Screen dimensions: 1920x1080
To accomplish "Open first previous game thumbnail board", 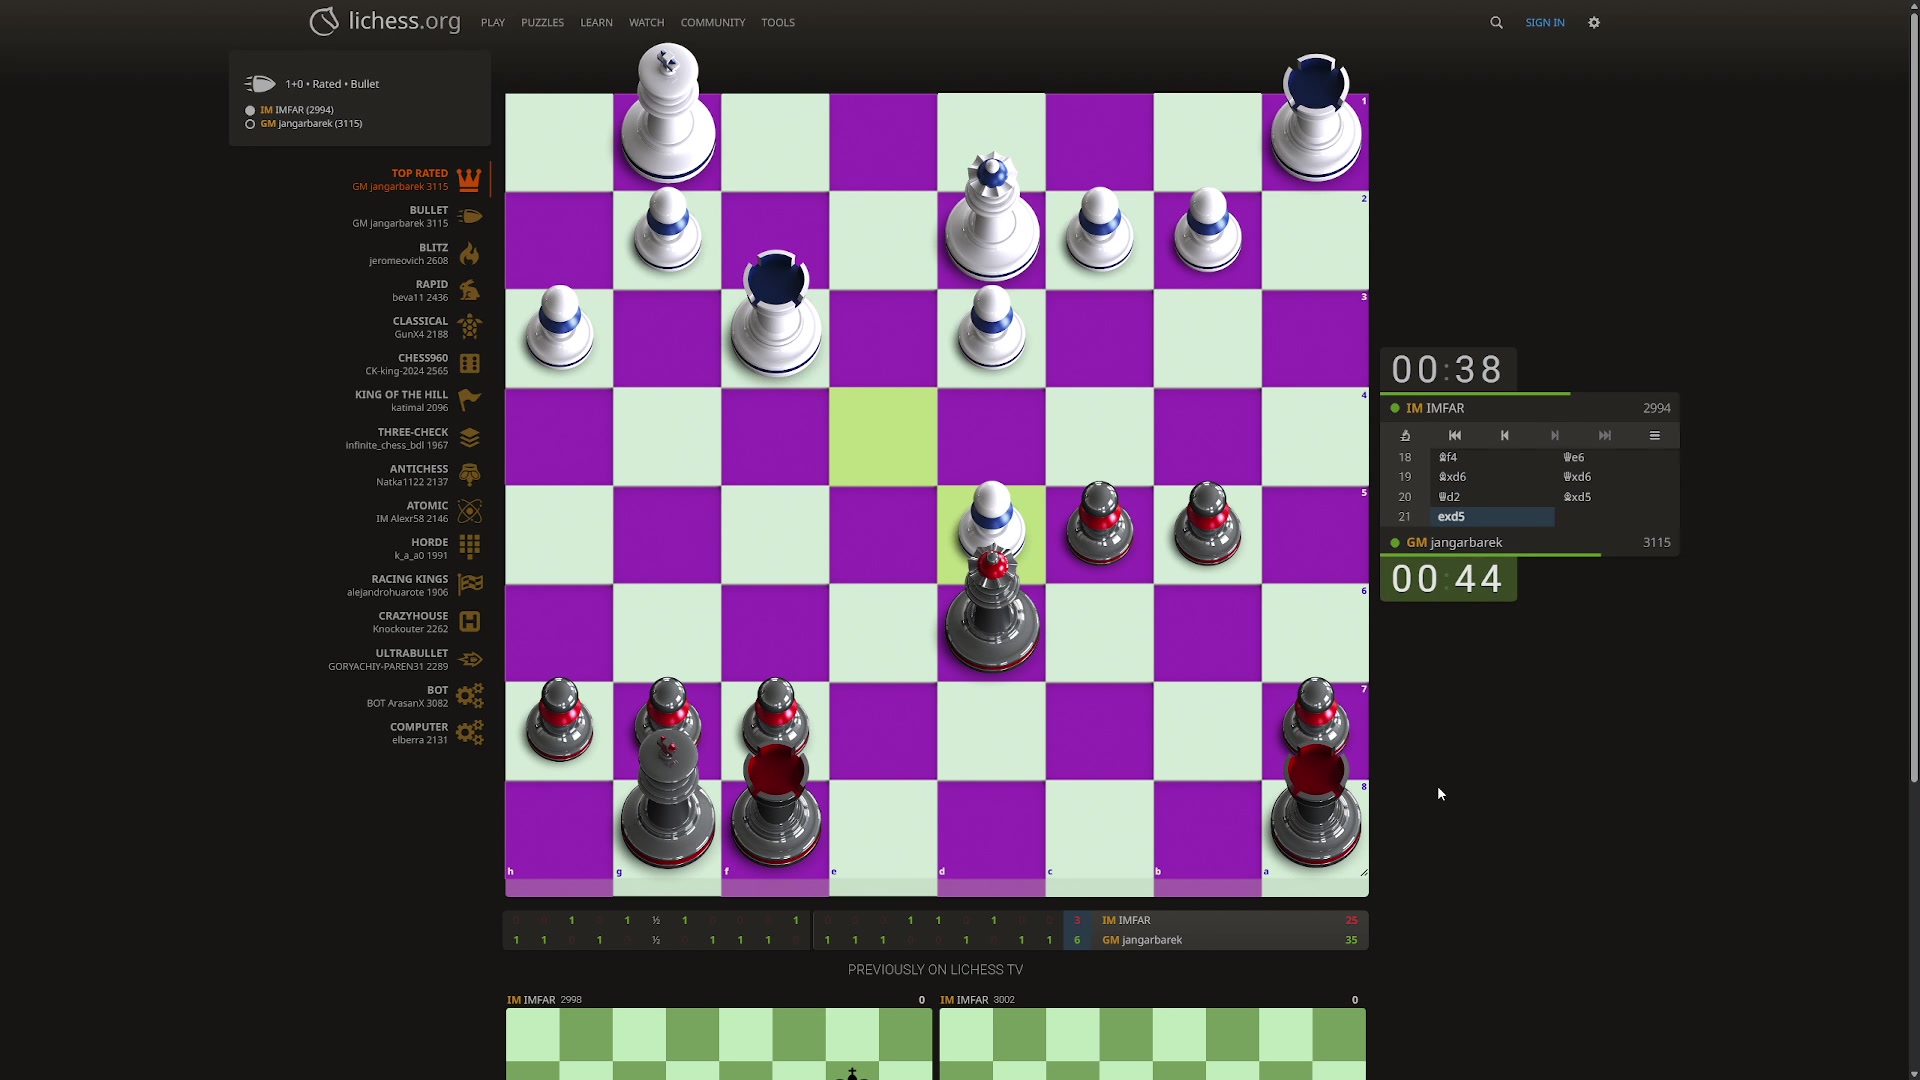I will click(x=718, y=1043).
